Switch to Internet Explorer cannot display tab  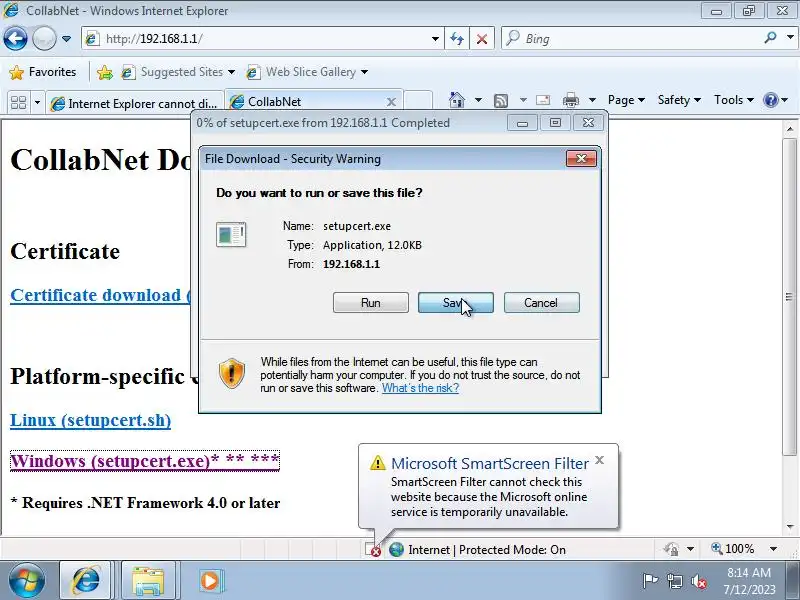click(x=135, y=103)
